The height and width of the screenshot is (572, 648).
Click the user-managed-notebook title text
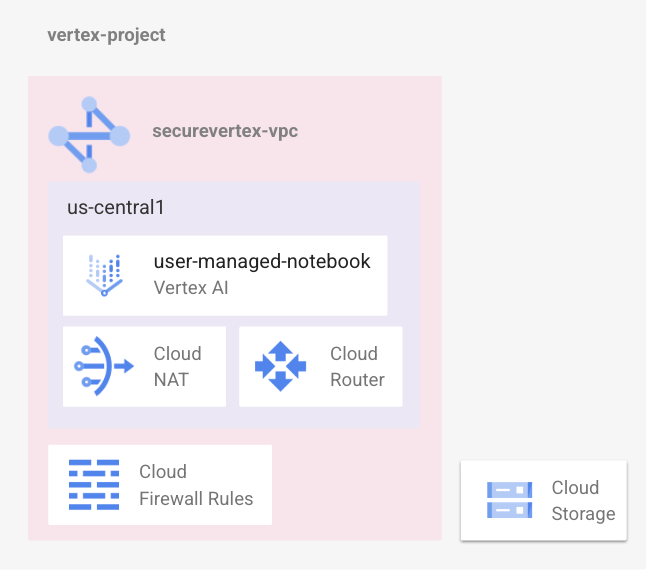[262, 262]
